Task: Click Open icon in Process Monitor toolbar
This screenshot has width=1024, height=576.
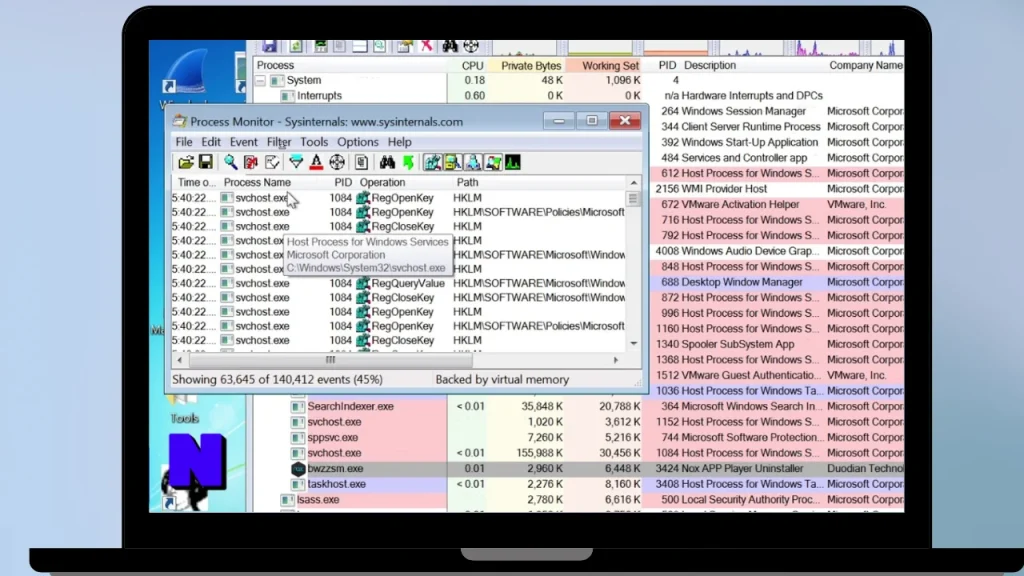Action: (x=185, y=163)
